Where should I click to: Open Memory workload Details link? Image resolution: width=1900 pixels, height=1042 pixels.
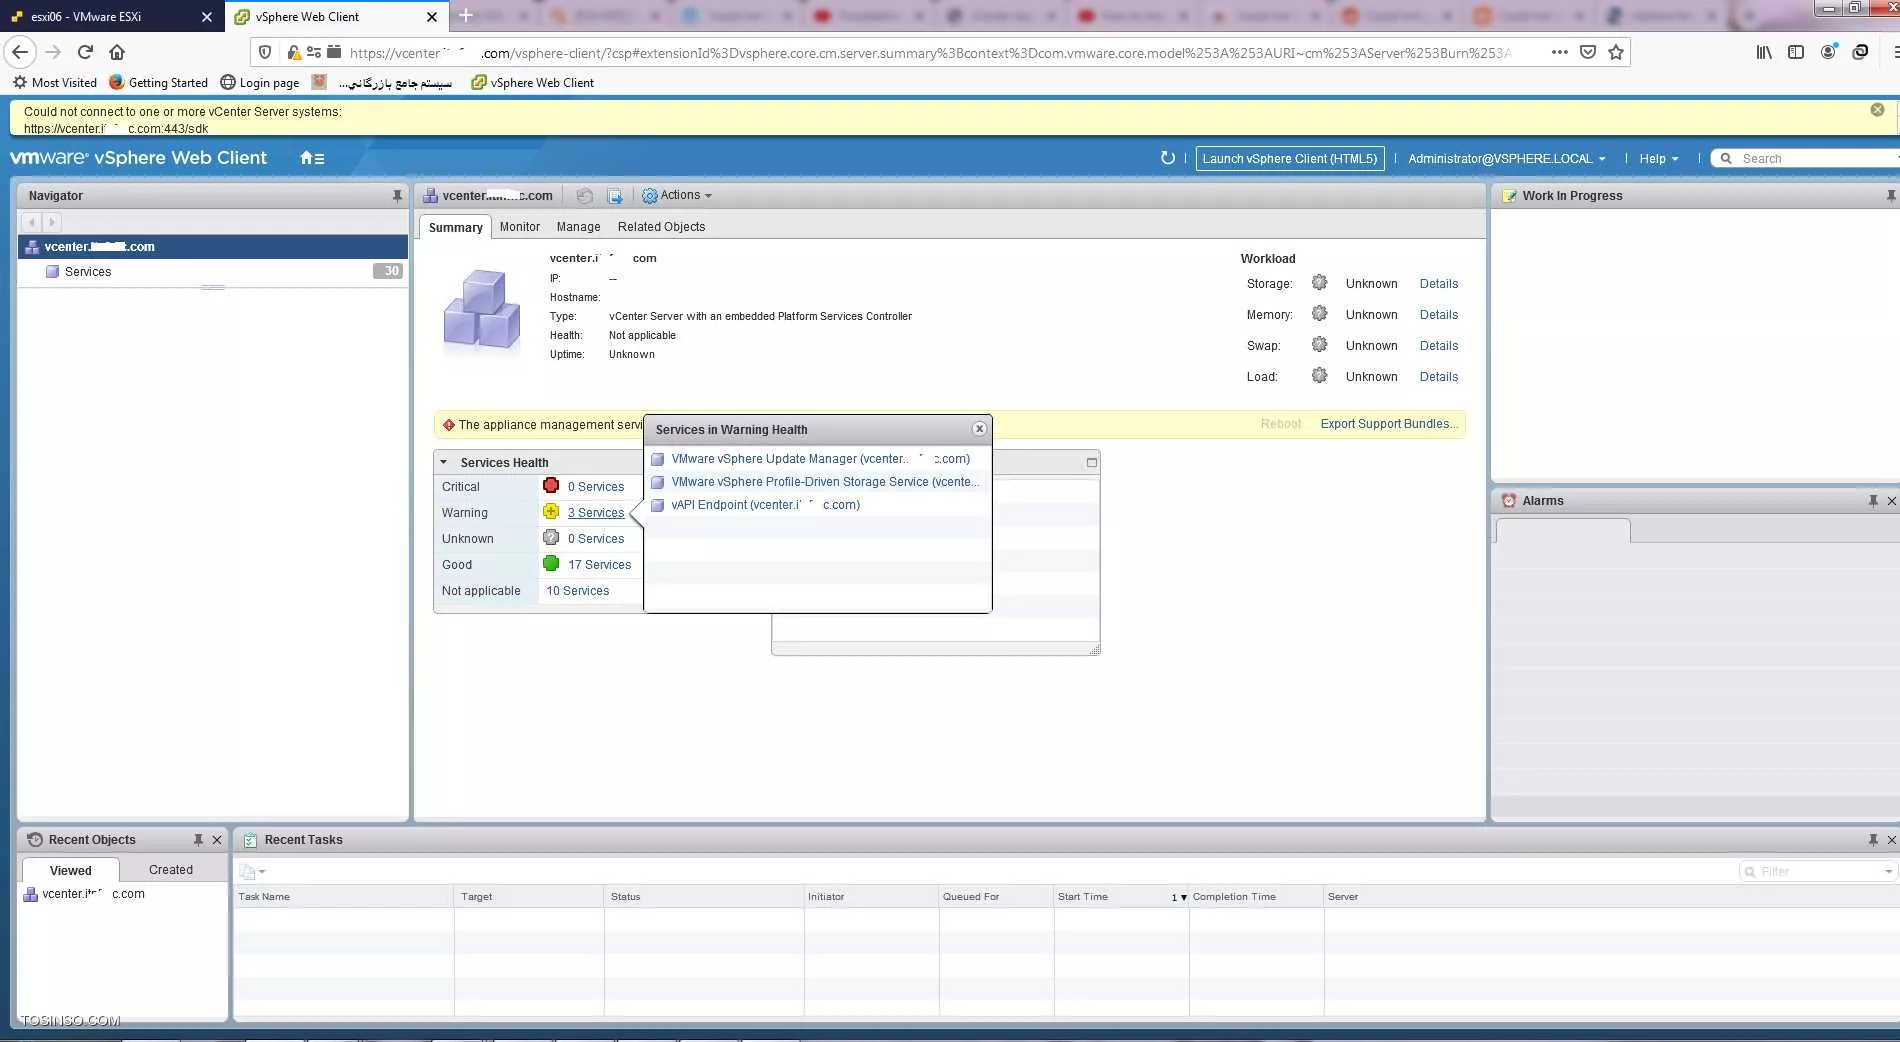(1438, 315)
